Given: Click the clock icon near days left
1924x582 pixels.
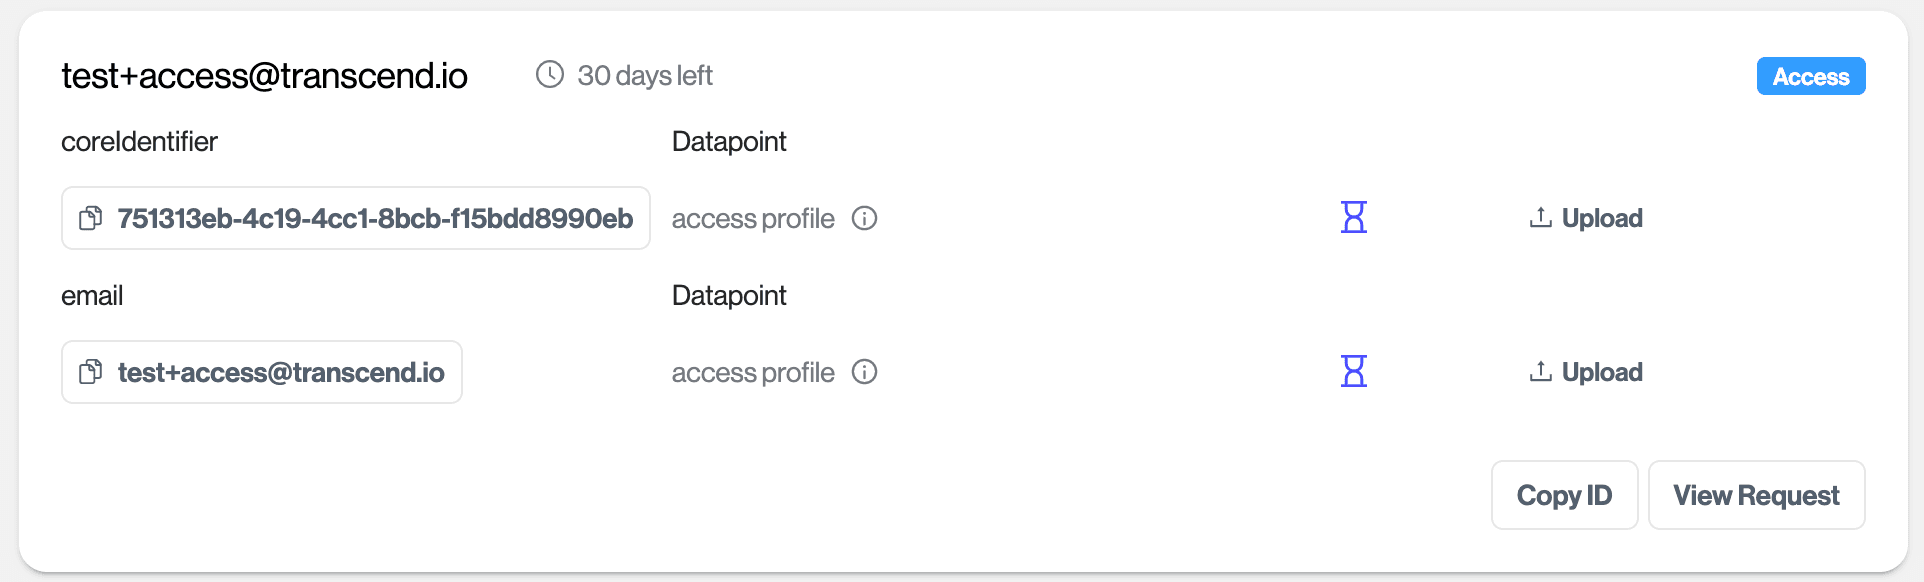Looking at the screenshot, I should click(x=550, y=74).
